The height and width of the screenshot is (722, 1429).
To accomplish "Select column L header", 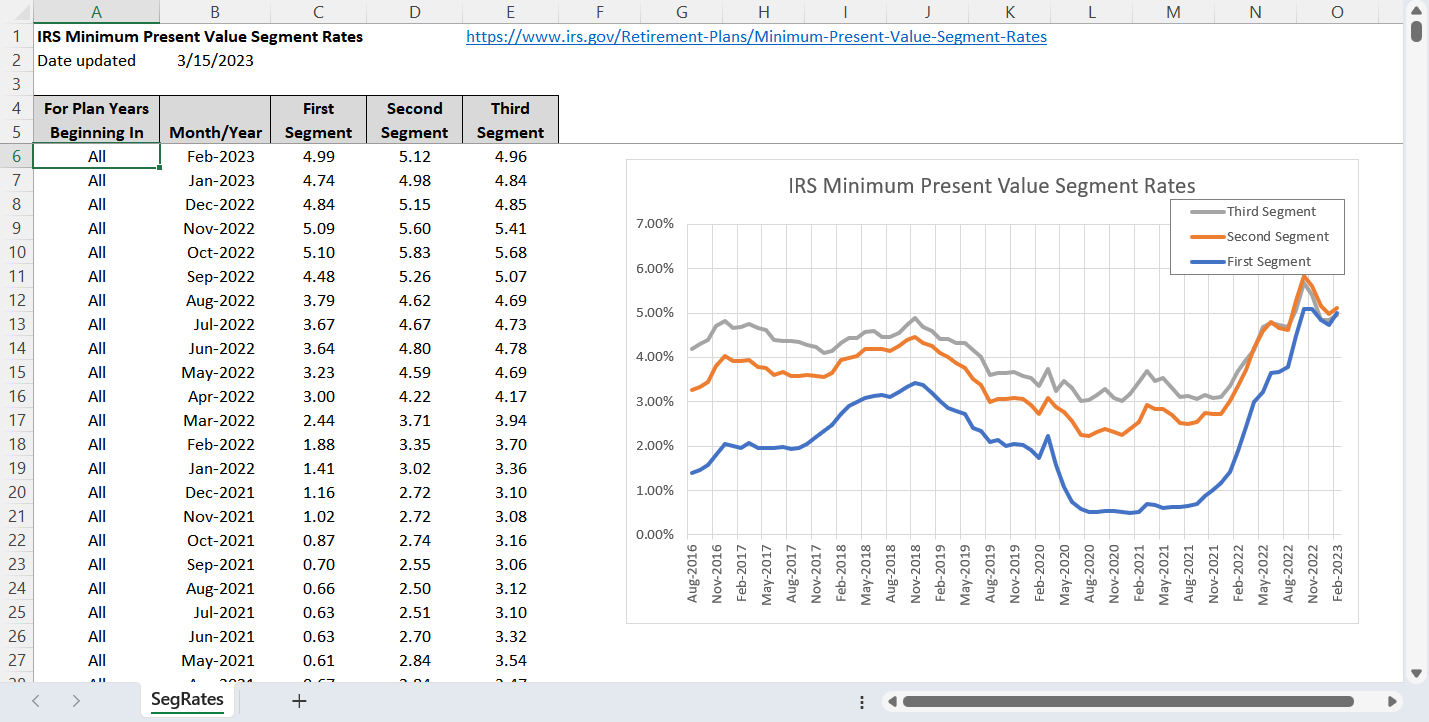I will [1092, 12].
